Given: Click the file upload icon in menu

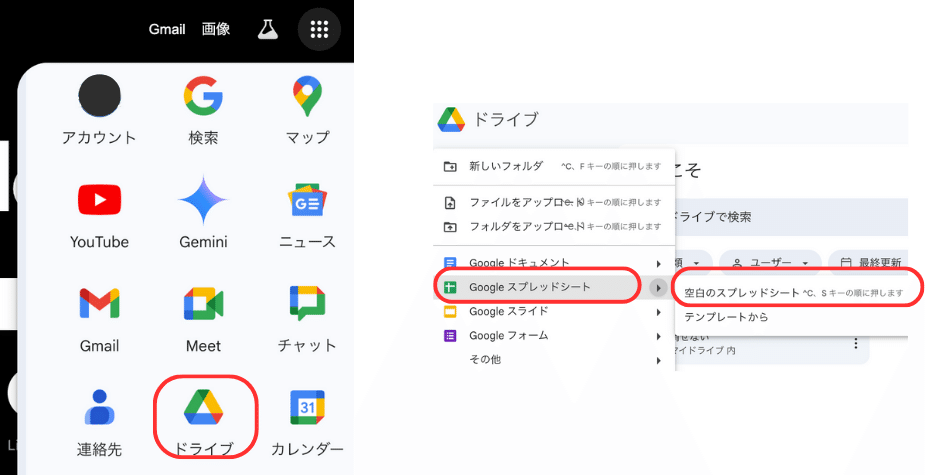Looking at the screenshot, I should pos(450,204).
